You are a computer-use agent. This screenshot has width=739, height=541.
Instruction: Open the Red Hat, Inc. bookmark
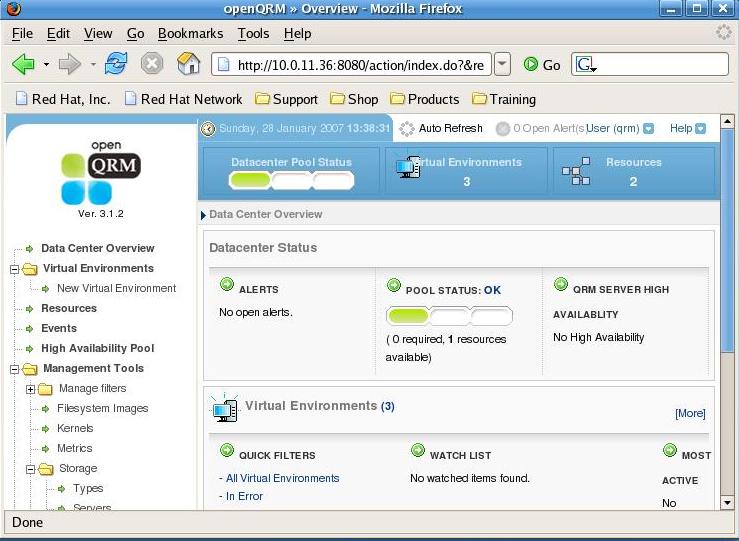click(63, 99)
